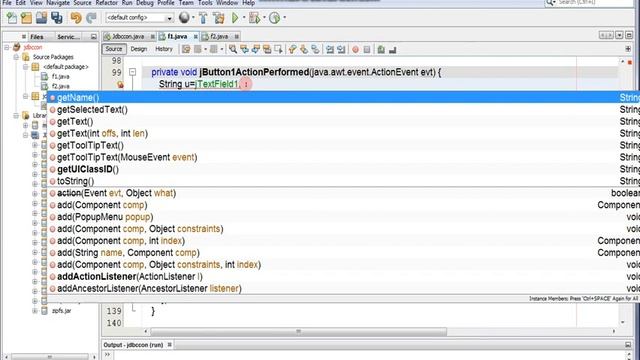Click the Previous Bookmark icon

(292, 49)
